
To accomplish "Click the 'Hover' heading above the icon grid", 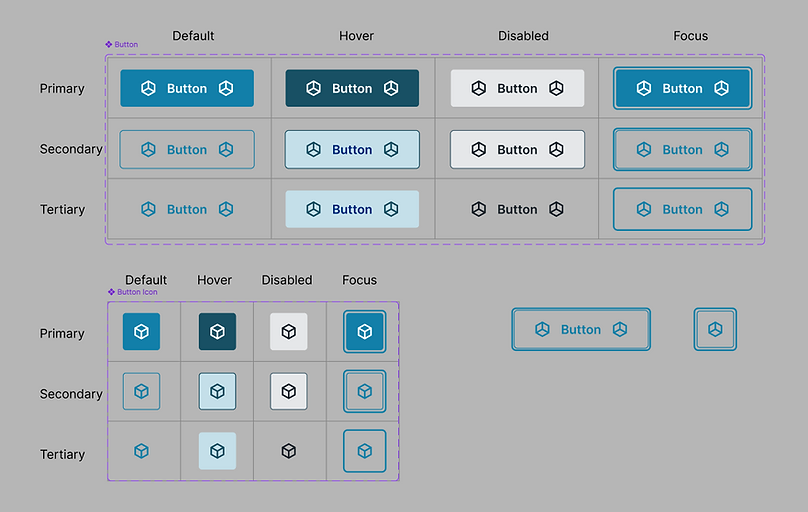I will tap(214, 280).
